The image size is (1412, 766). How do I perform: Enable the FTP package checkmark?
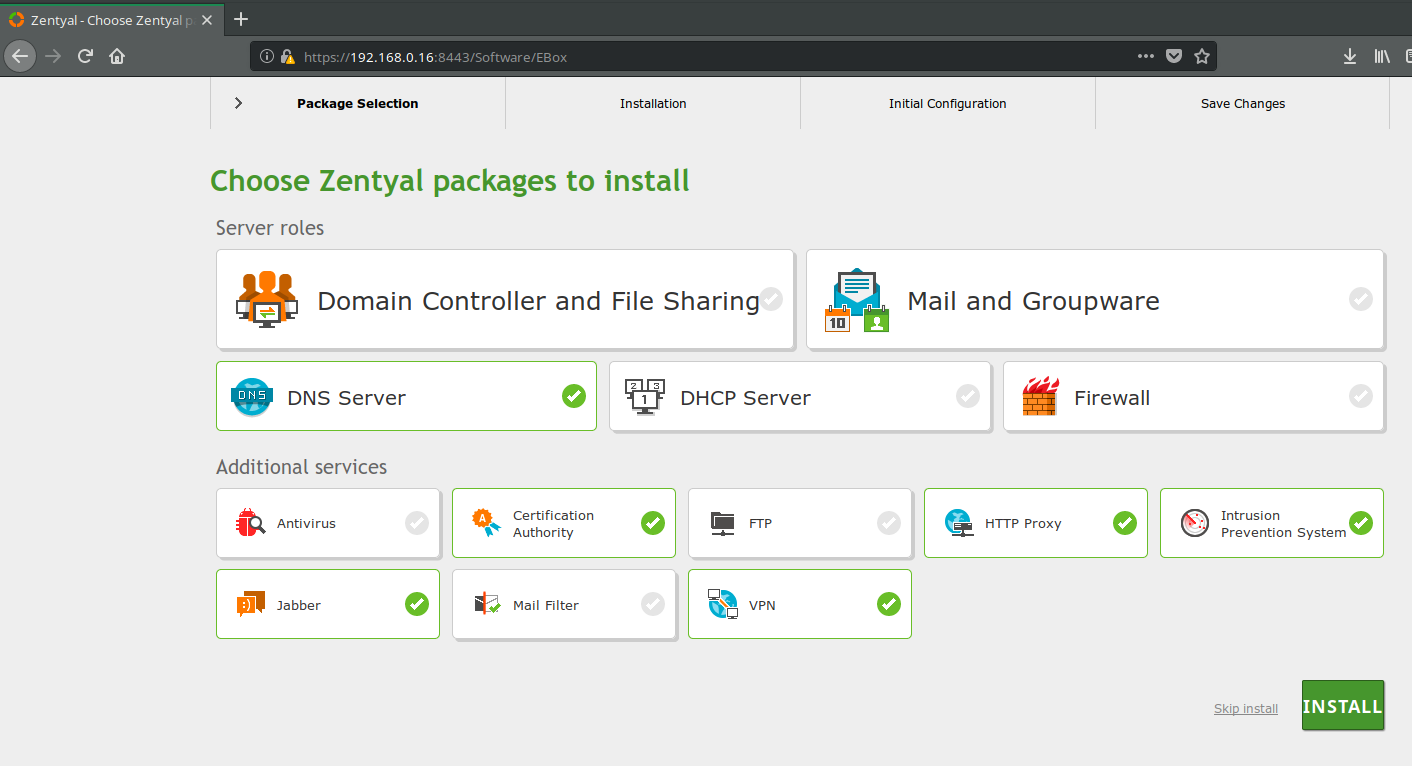click(x=888, y=523)
